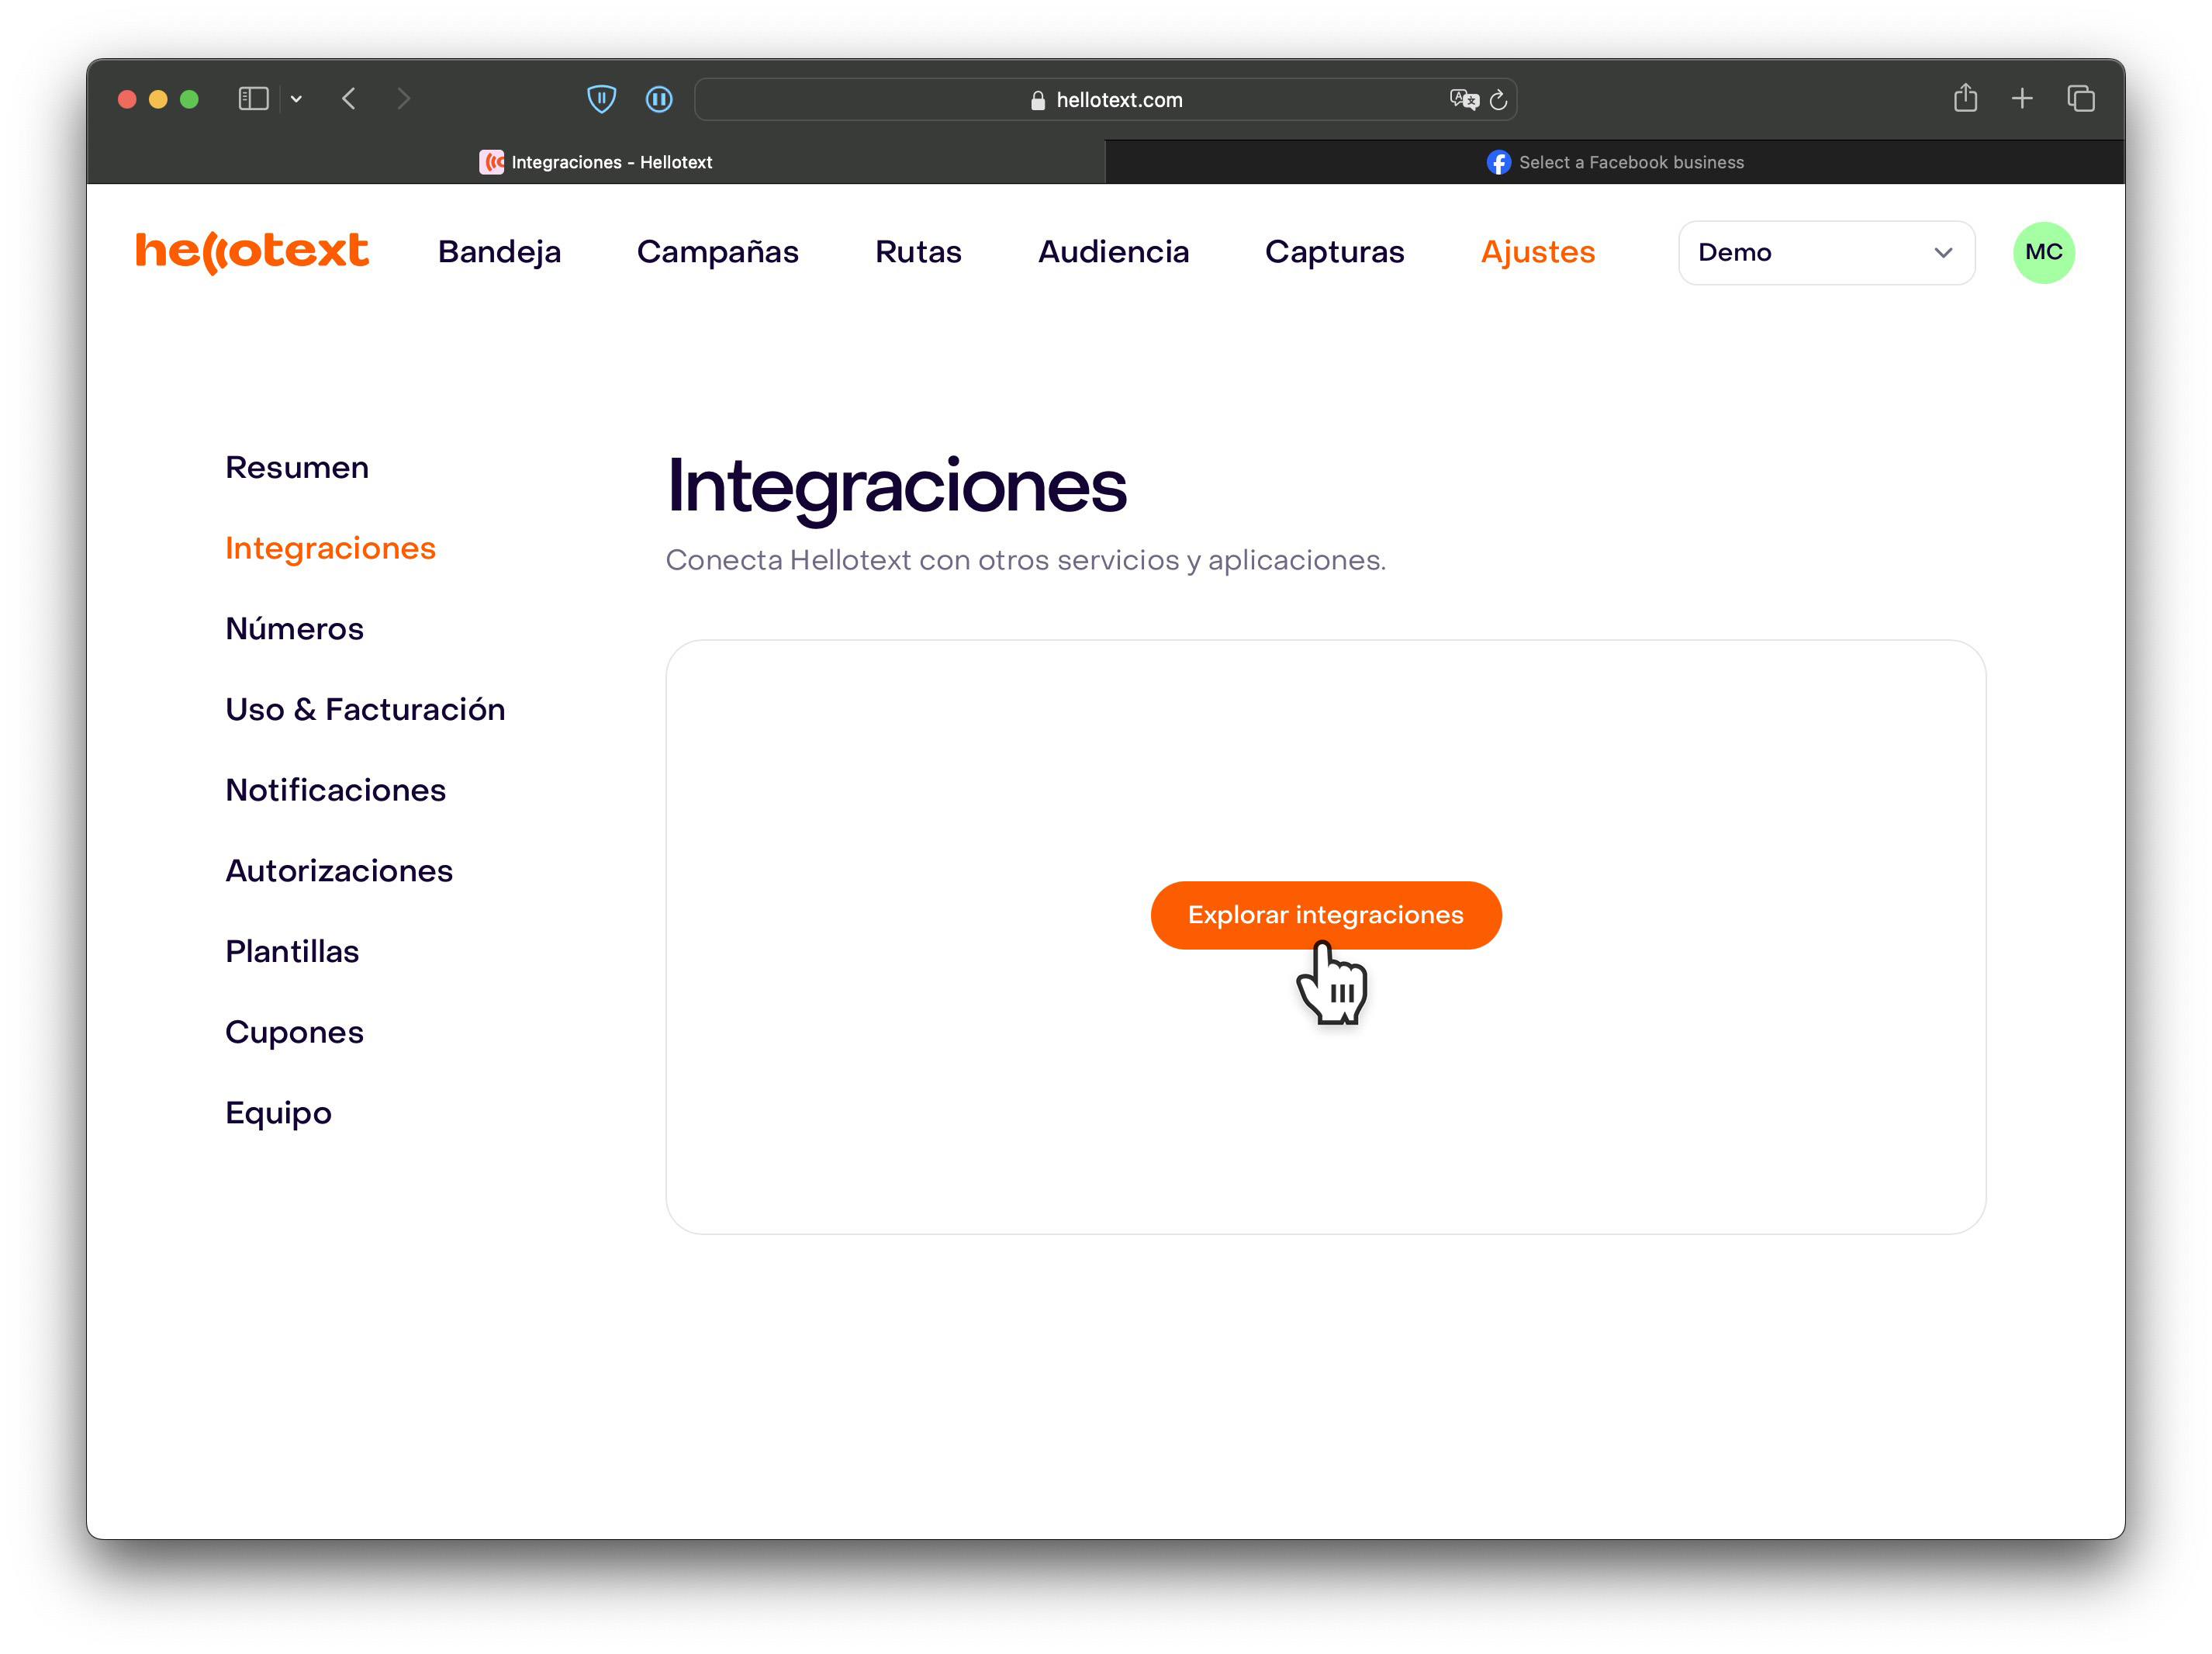Open the Safari sidebar toggle
The height and width of the screenshot is (1654, 2212).
click(x=253, y=99)
